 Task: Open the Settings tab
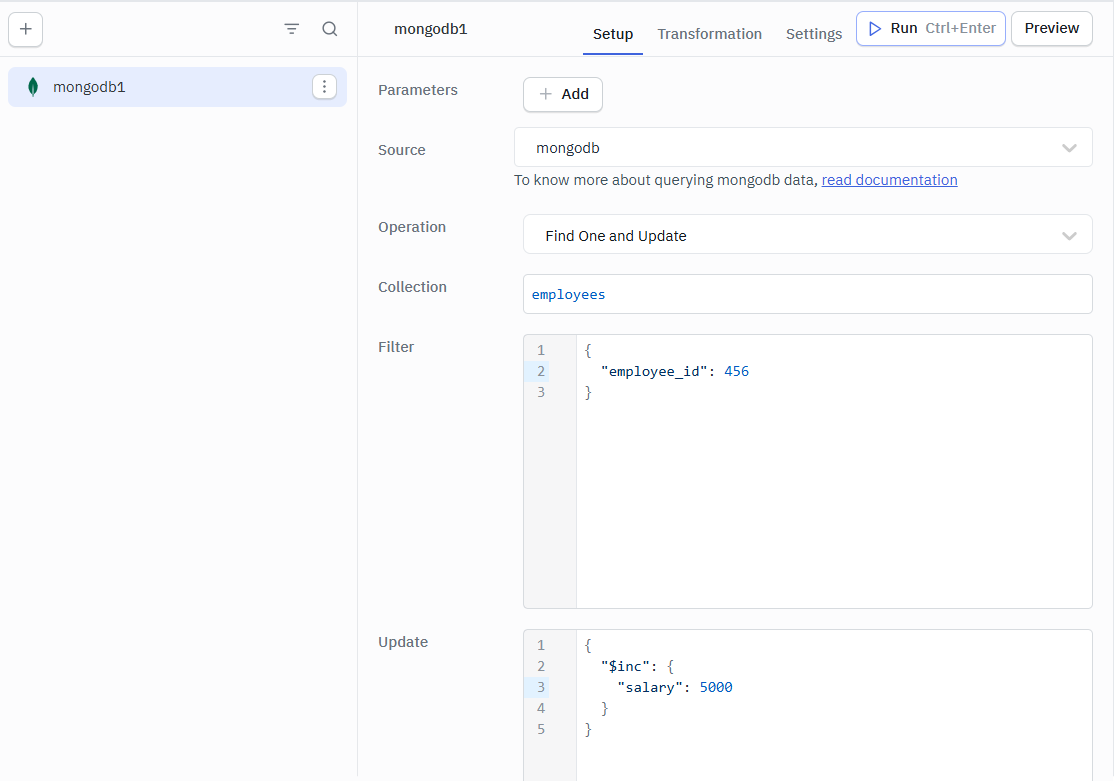(x=813, y=33)
